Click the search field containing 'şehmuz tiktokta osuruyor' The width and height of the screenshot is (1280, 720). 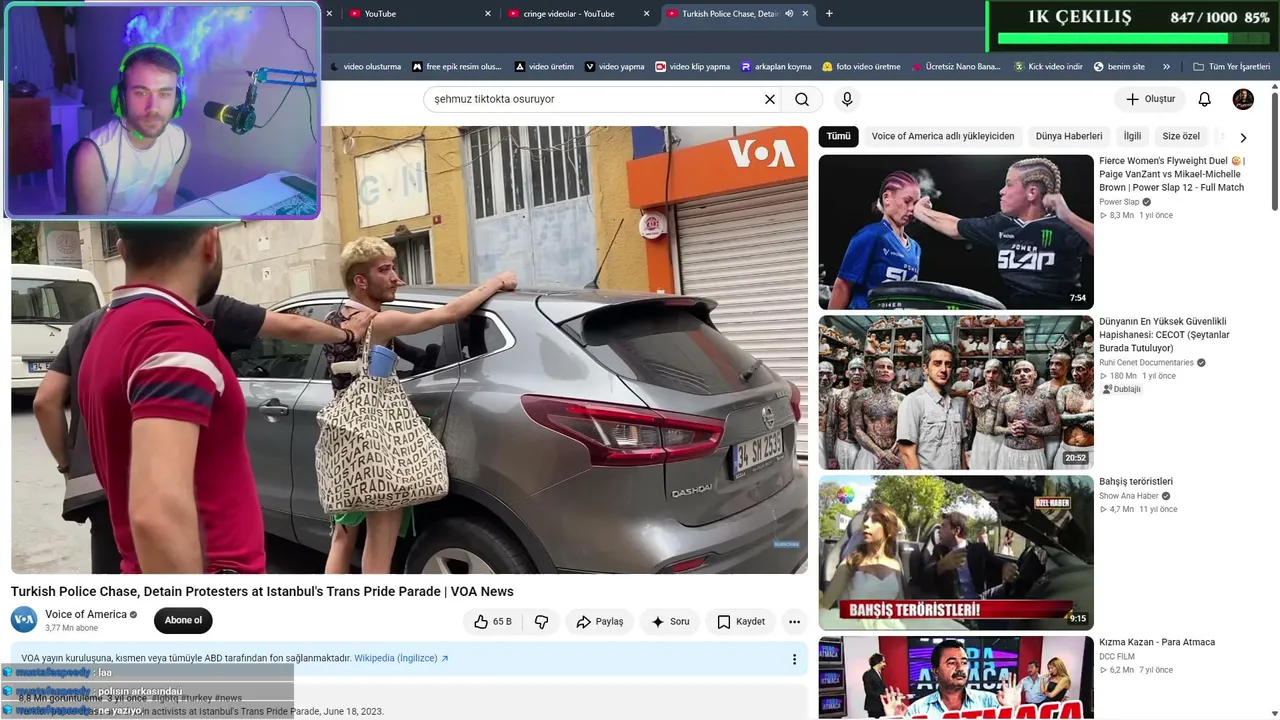click(595, 99)
